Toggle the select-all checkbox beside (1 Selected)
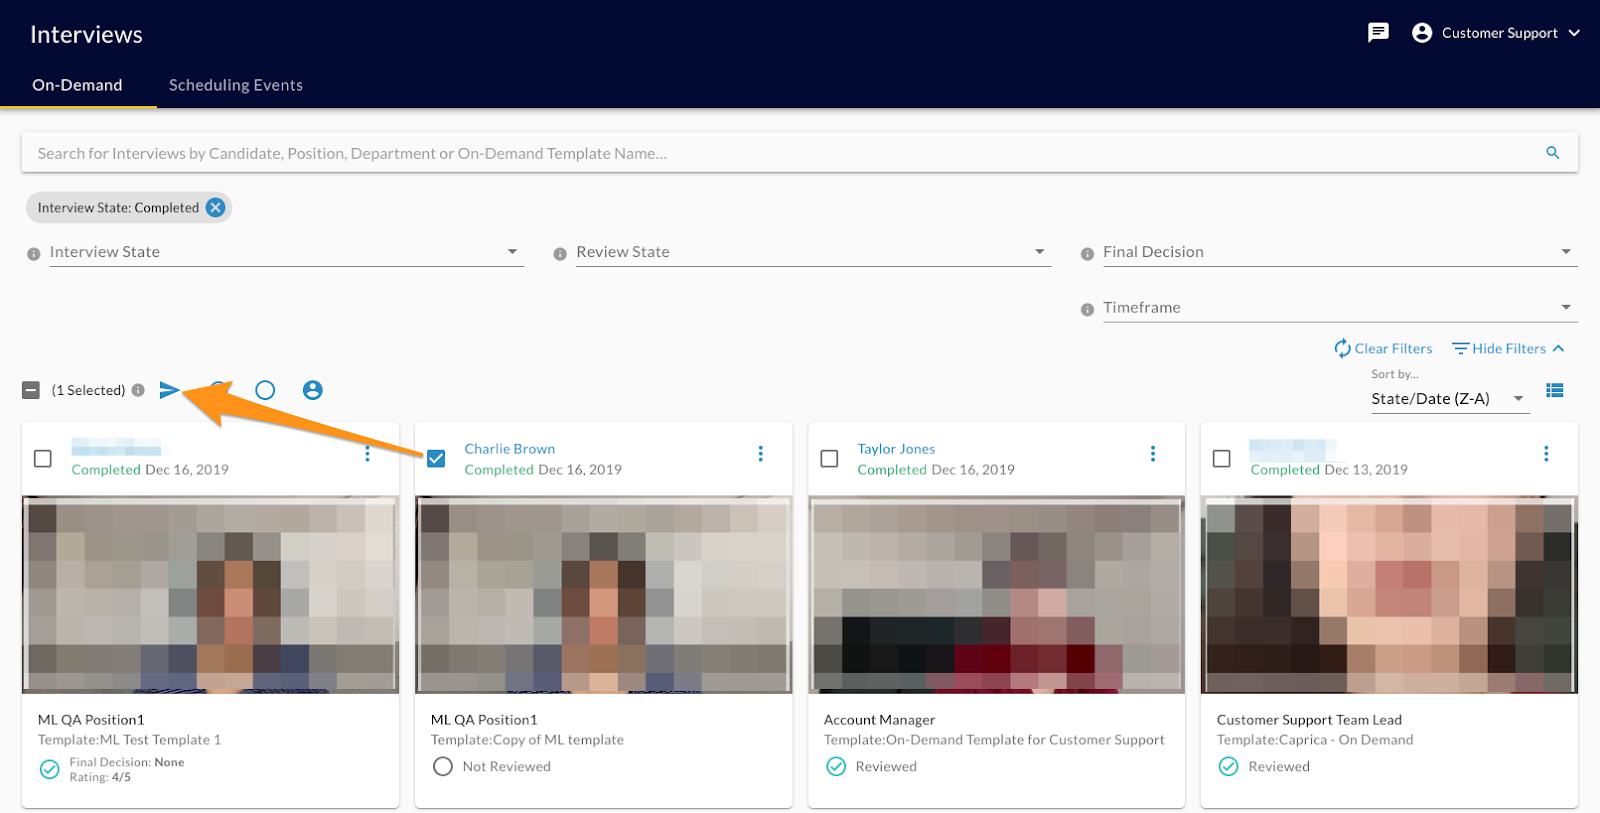Viewport: 1600px width, 813px height. 31,390
